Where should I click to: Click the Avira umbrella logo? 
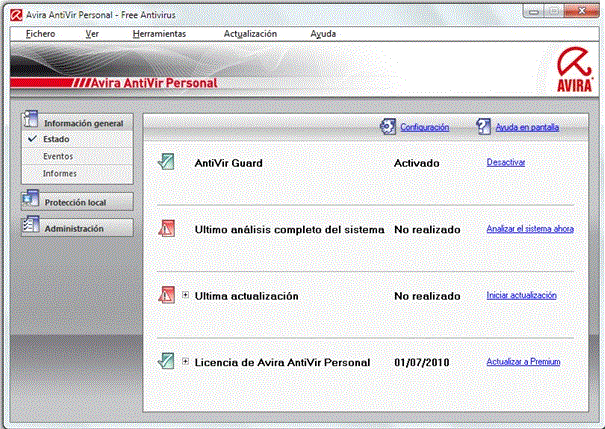pyautogui.click(x=574, y=69)
